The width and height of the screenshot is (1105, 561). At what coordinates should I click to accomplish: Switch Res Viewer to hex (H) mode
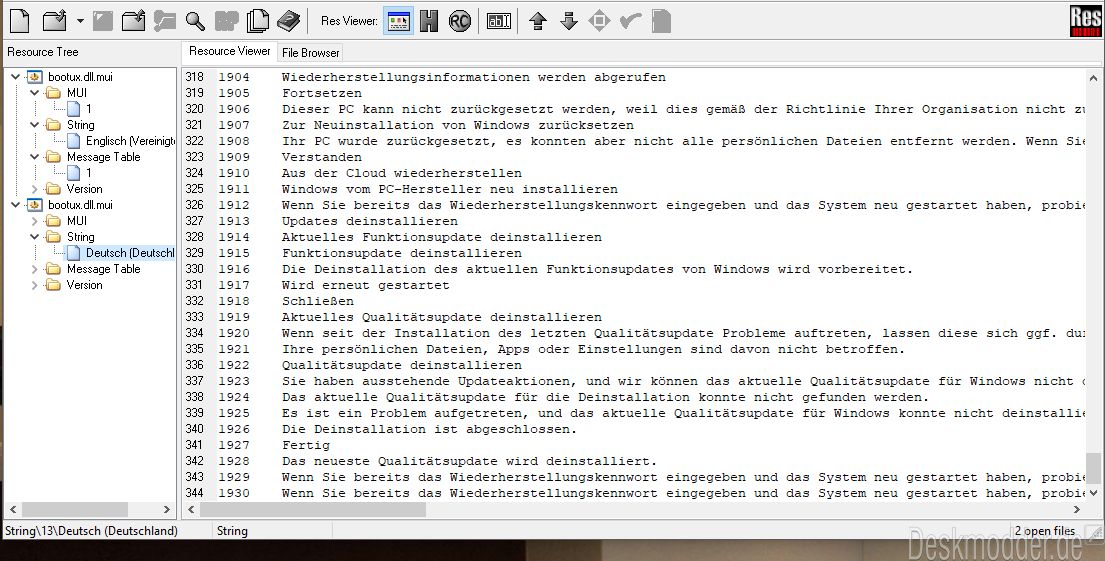point(428,21)
